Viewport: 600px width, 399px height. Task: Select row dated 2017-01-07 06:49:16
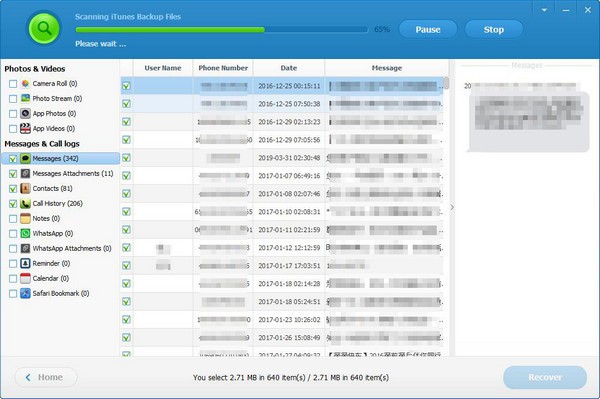coord(282,176)
